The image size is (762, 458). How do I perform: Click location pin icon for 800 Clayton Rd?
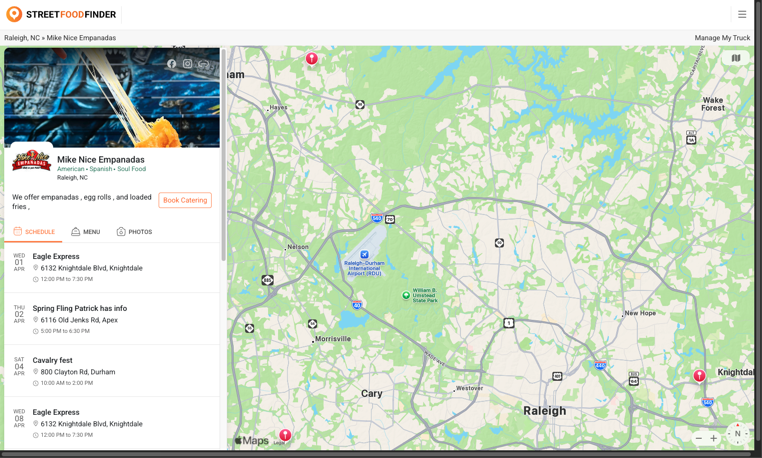click(x=35, y=371)
